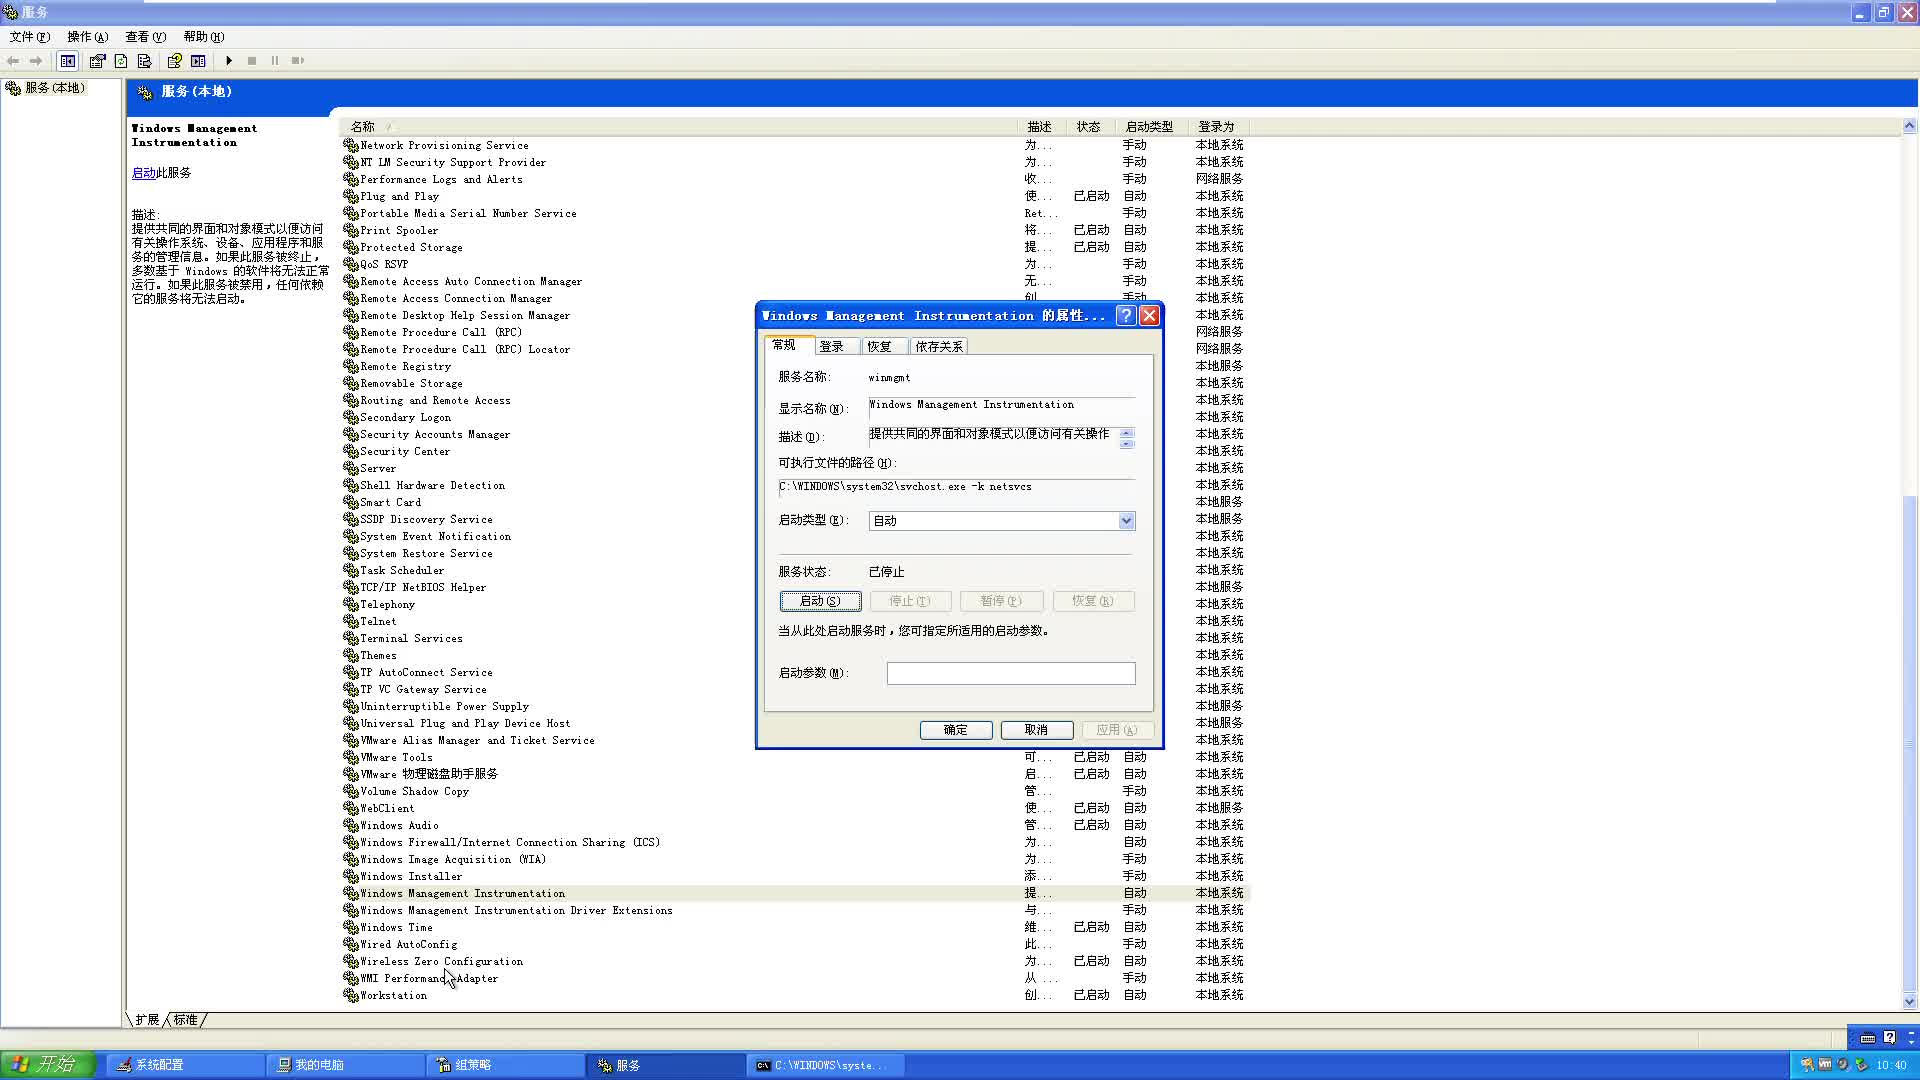Click the Refresh icon in the toolbar
This screenshot has height=1080, width=1920.
pos(120,61)
